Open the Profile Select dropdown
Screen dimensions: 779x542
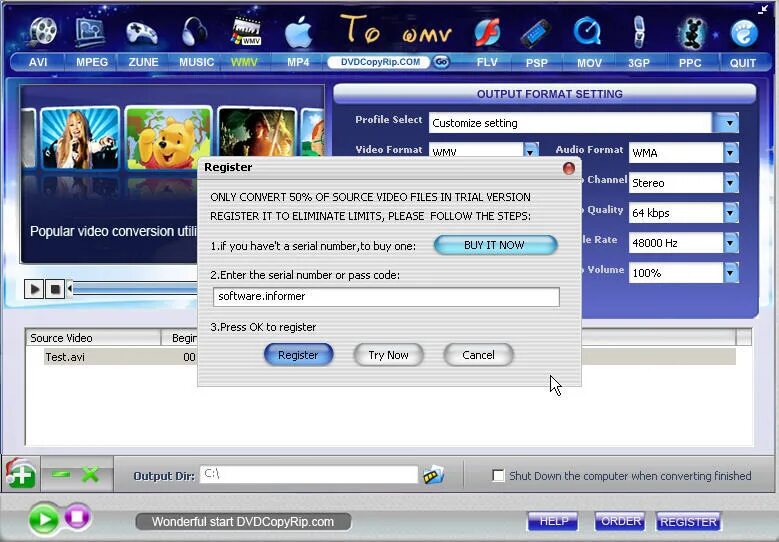tap(728, 123)
